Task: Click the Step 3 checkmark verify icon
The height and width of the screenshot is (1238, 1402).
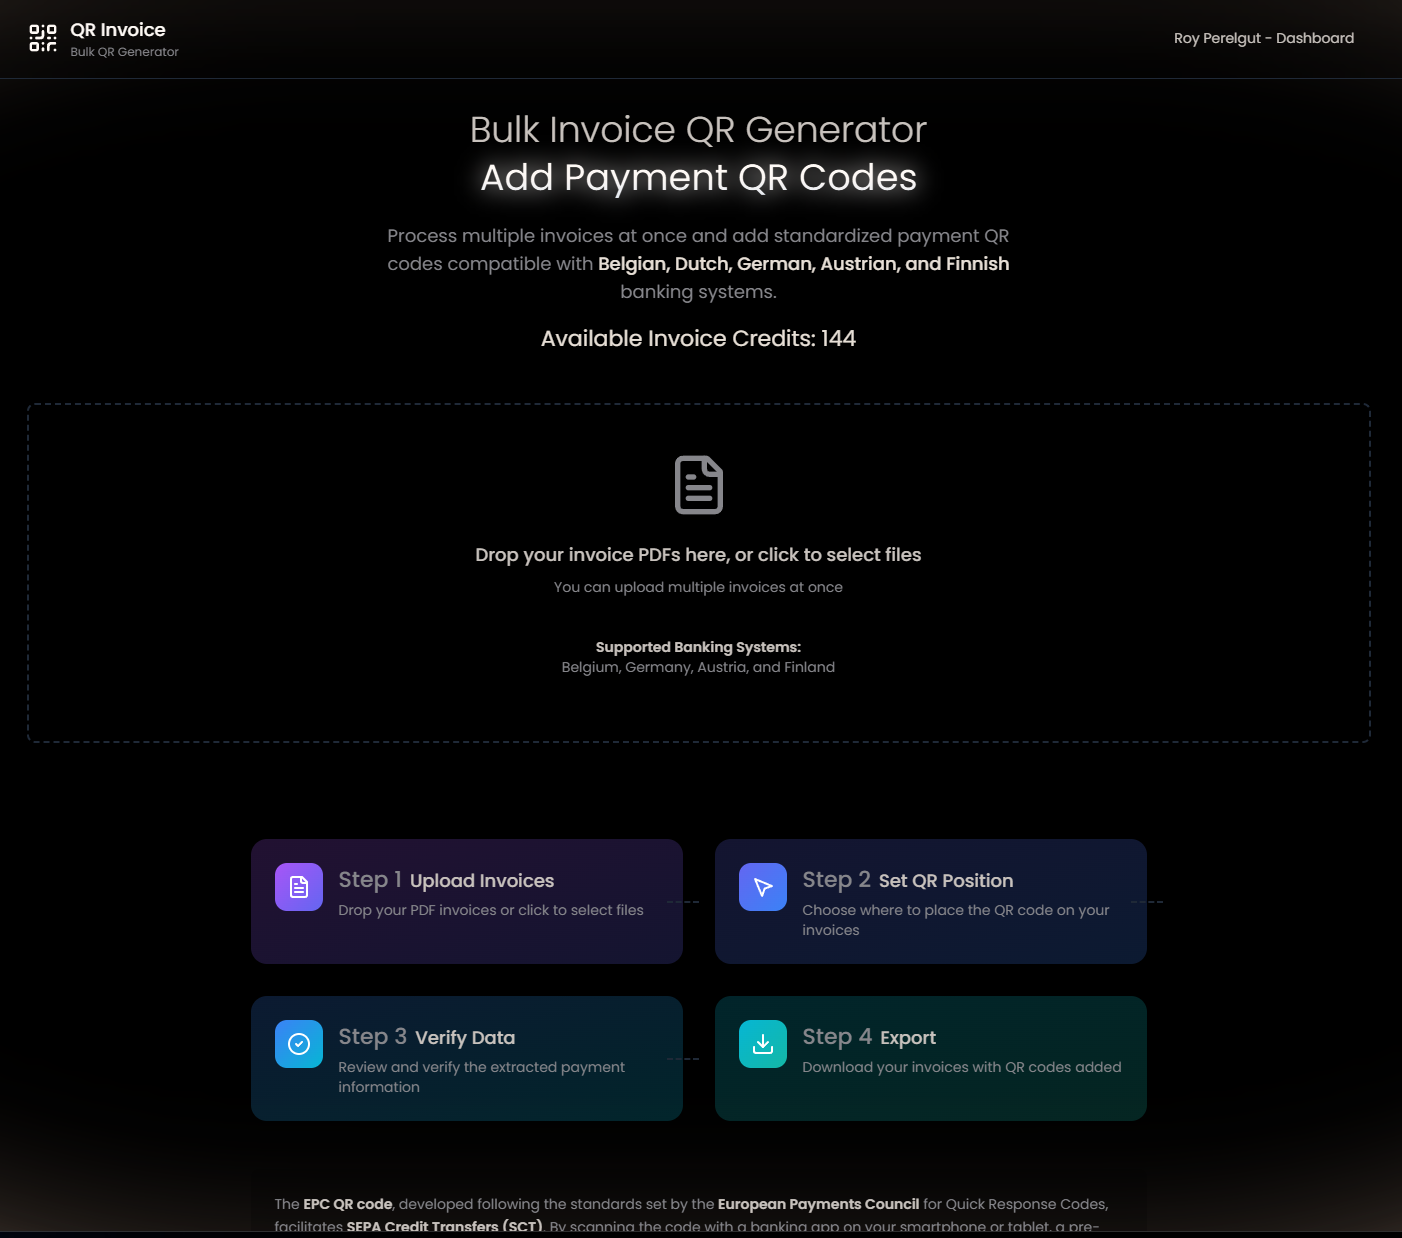Action: (x=298, y=1043)
